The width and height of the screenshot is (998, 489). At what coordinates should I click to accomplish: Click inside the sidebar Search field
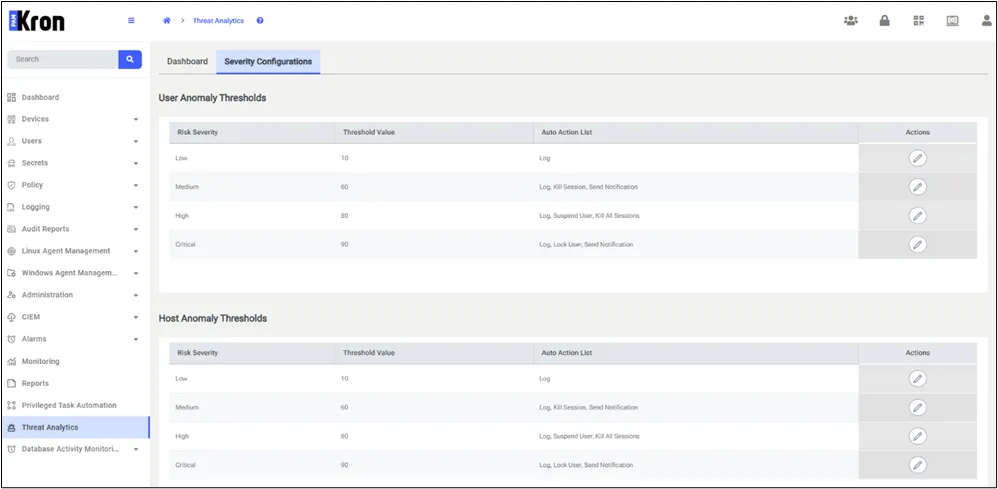[x=62, y=59]
